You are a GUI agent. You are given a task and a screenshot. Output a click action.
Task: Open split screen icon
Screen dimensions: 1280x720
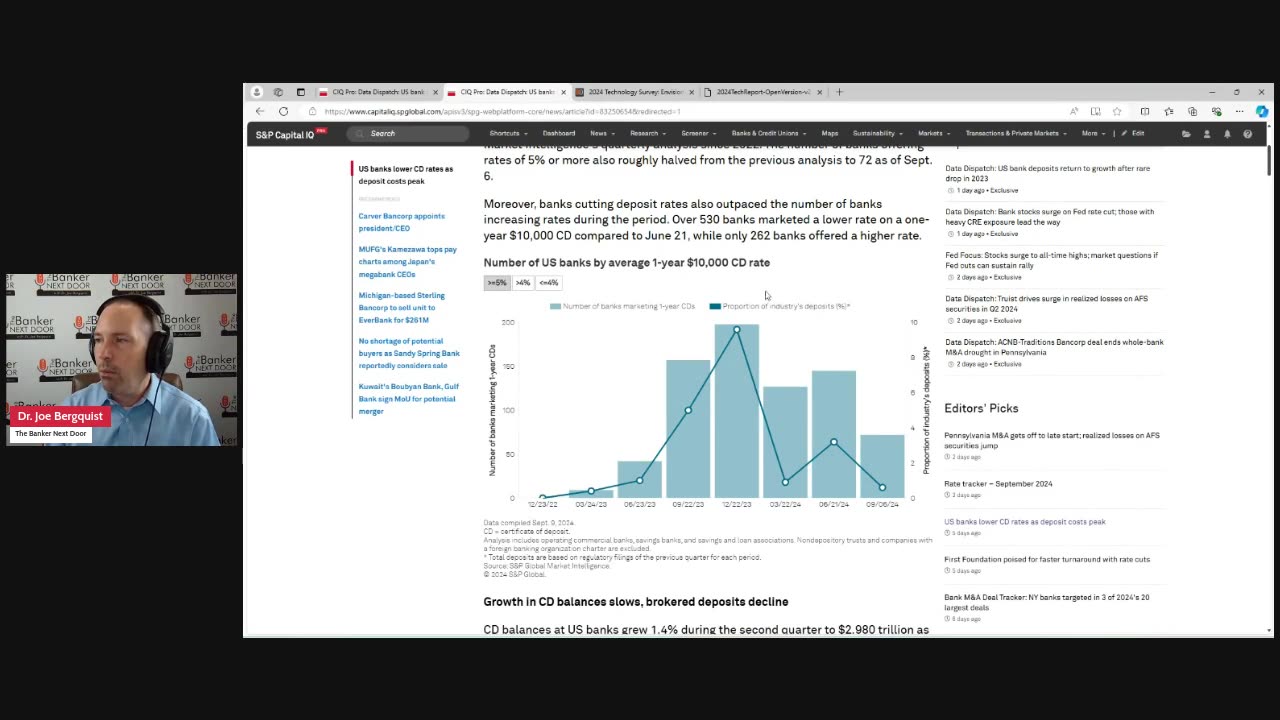click(1145, 111)
